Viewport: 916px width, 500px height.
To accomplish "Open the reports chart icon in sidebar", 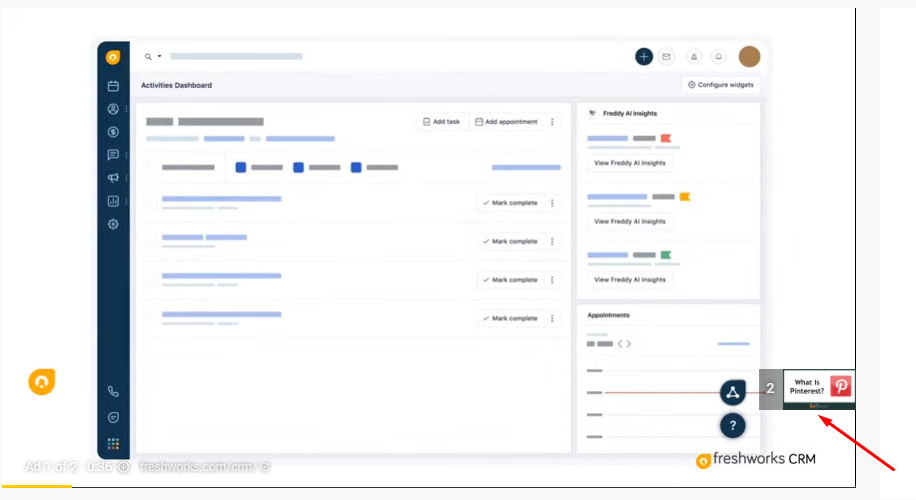I will click(113, 201).
